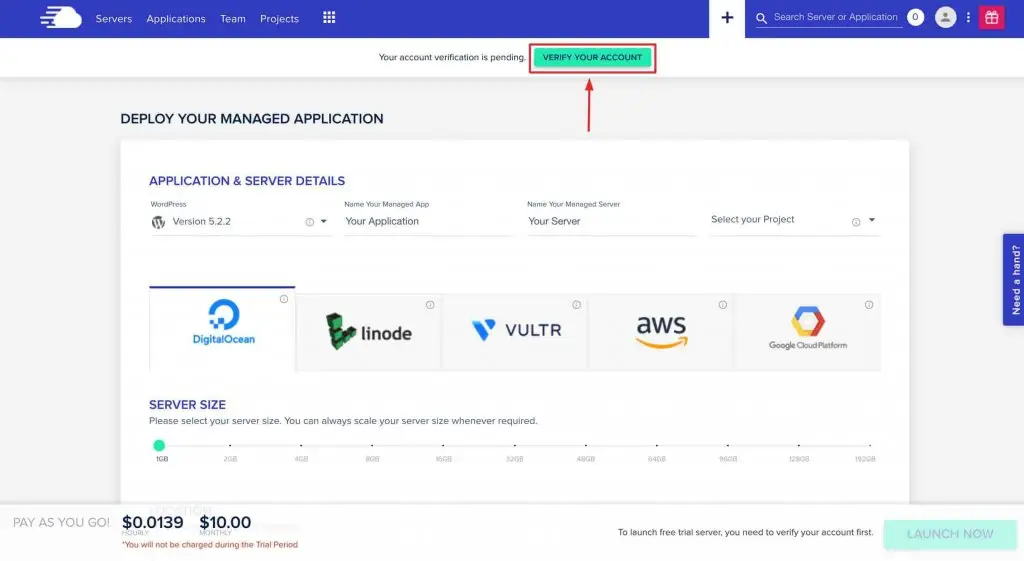Click the Name Your Managed Server field
Viewport: 1024px width, 561px height.
pyautogui.click(x=611, y=221)
